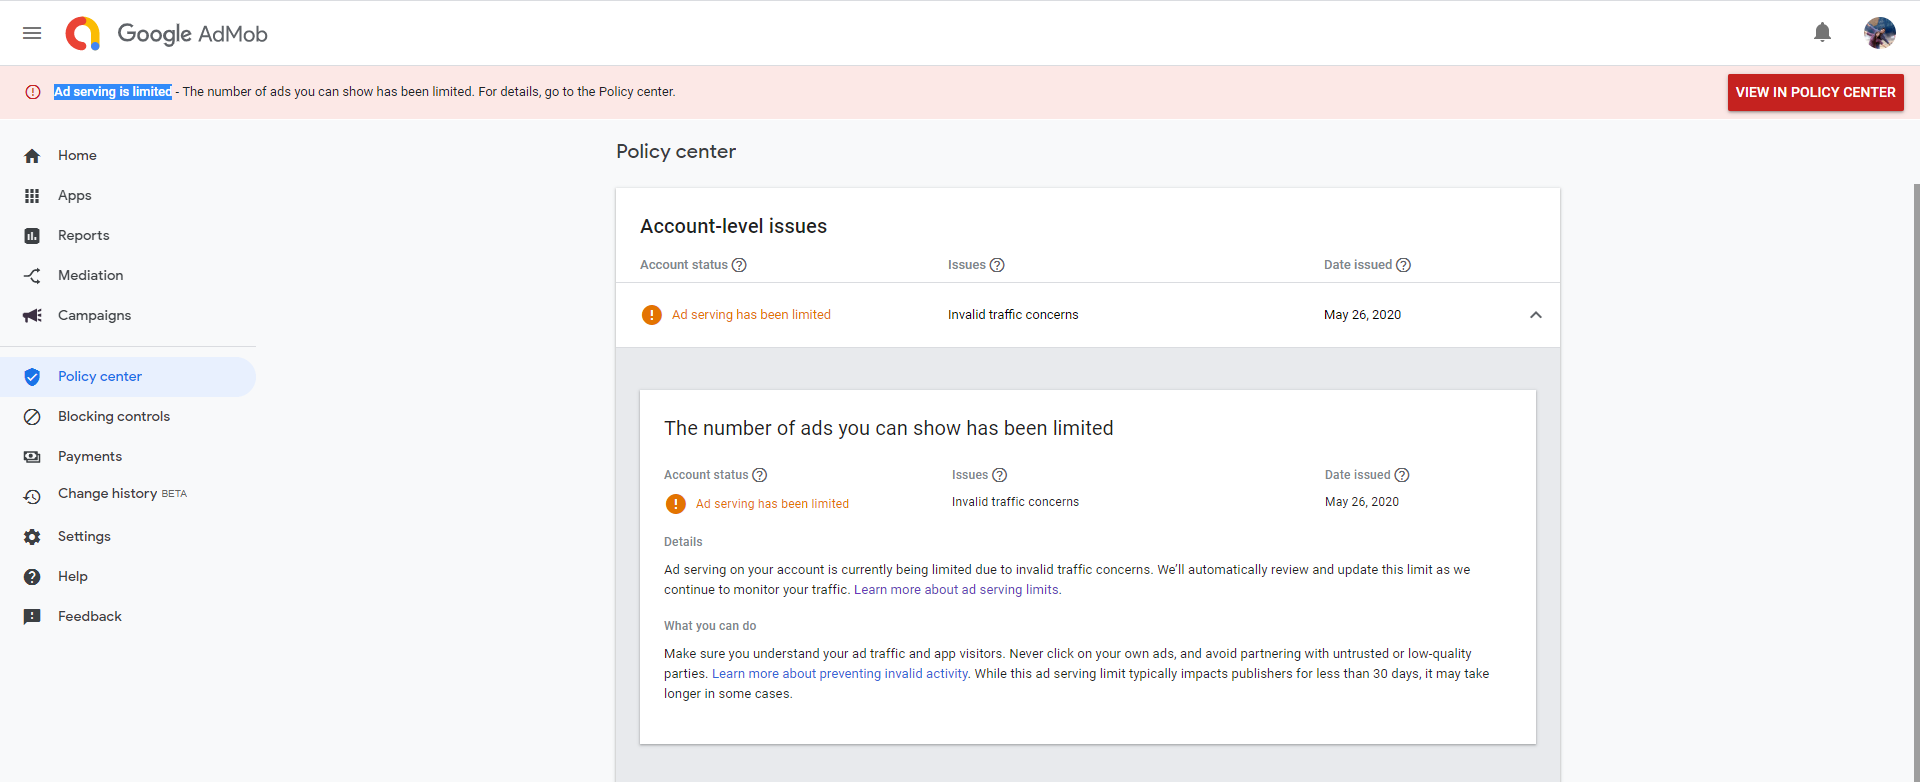The width and height of the screenshot is (1920, 782).
Task: Open Campaigns in the sidebar
Action: point(128,316)
